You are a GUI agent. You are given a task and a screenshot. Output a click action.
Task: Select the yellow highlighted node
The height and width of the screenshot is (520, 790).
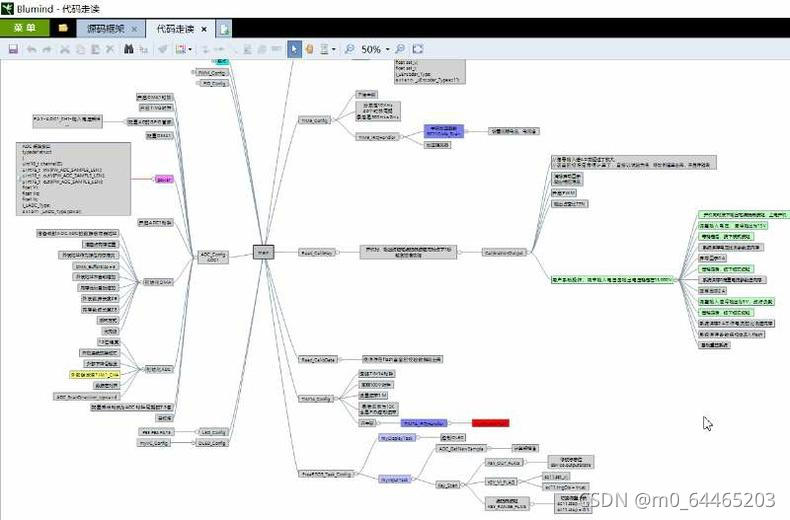coord(95,374)
